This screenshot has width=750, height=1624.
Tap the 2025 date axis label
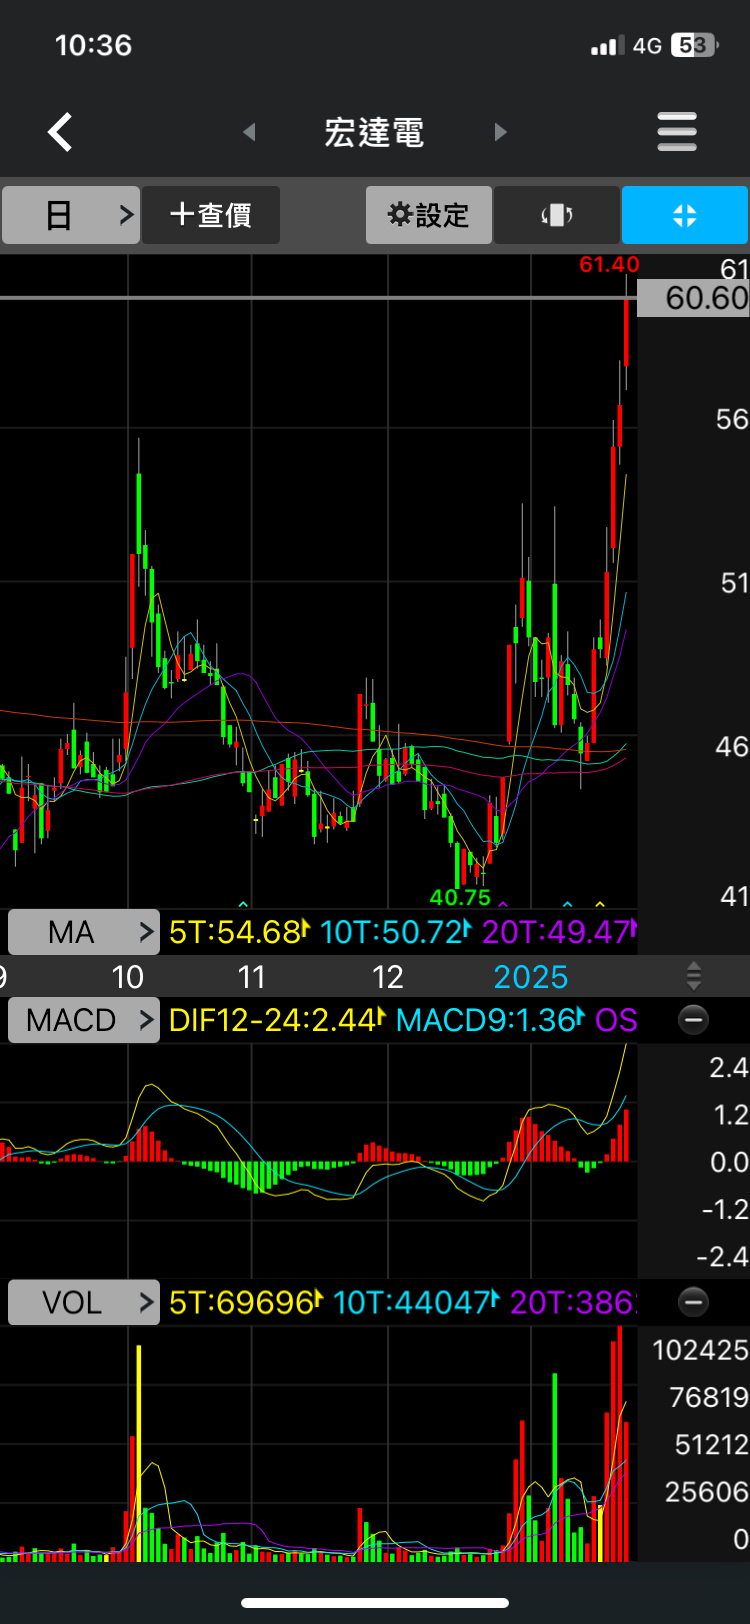pyautogui.click(x=531, y=977)
